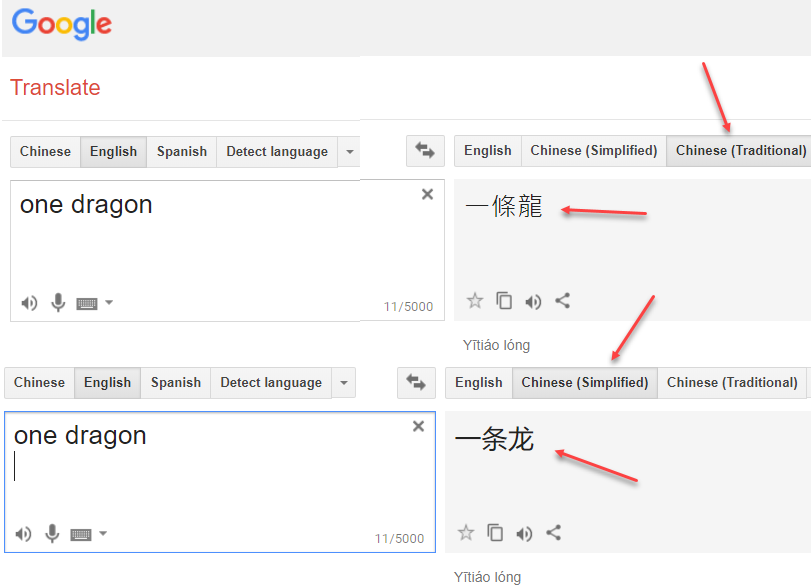The height and width of the screenshot is (587, 811).
Task: Click the Google logo
Action: (x=62, y=24)
